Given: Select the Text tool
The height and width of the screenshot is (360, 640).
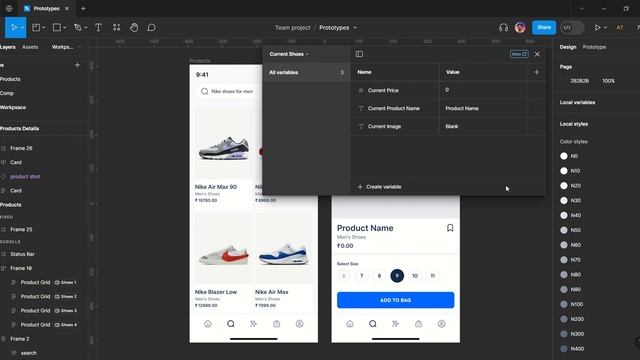Looking at the screenshot, I should coord(98,27).
